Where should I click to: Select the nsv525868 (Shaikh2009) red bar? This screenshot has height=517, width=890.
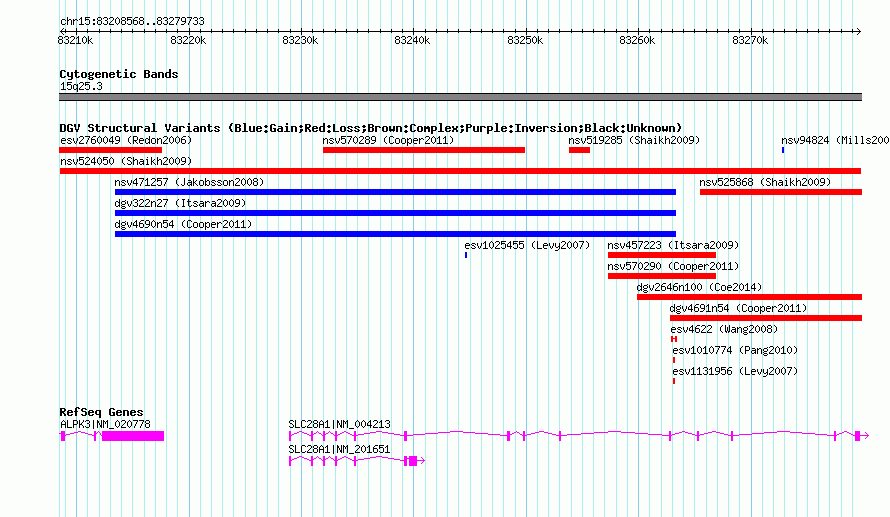pyautogui.click(x=781, y=192)
